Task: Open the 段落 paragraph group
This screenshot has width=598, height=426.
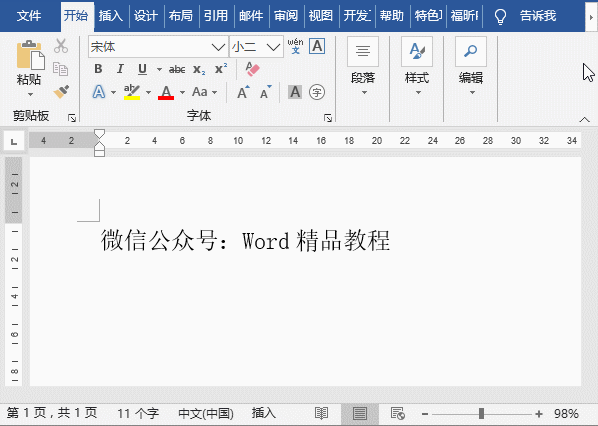Action: click(363, 66)
